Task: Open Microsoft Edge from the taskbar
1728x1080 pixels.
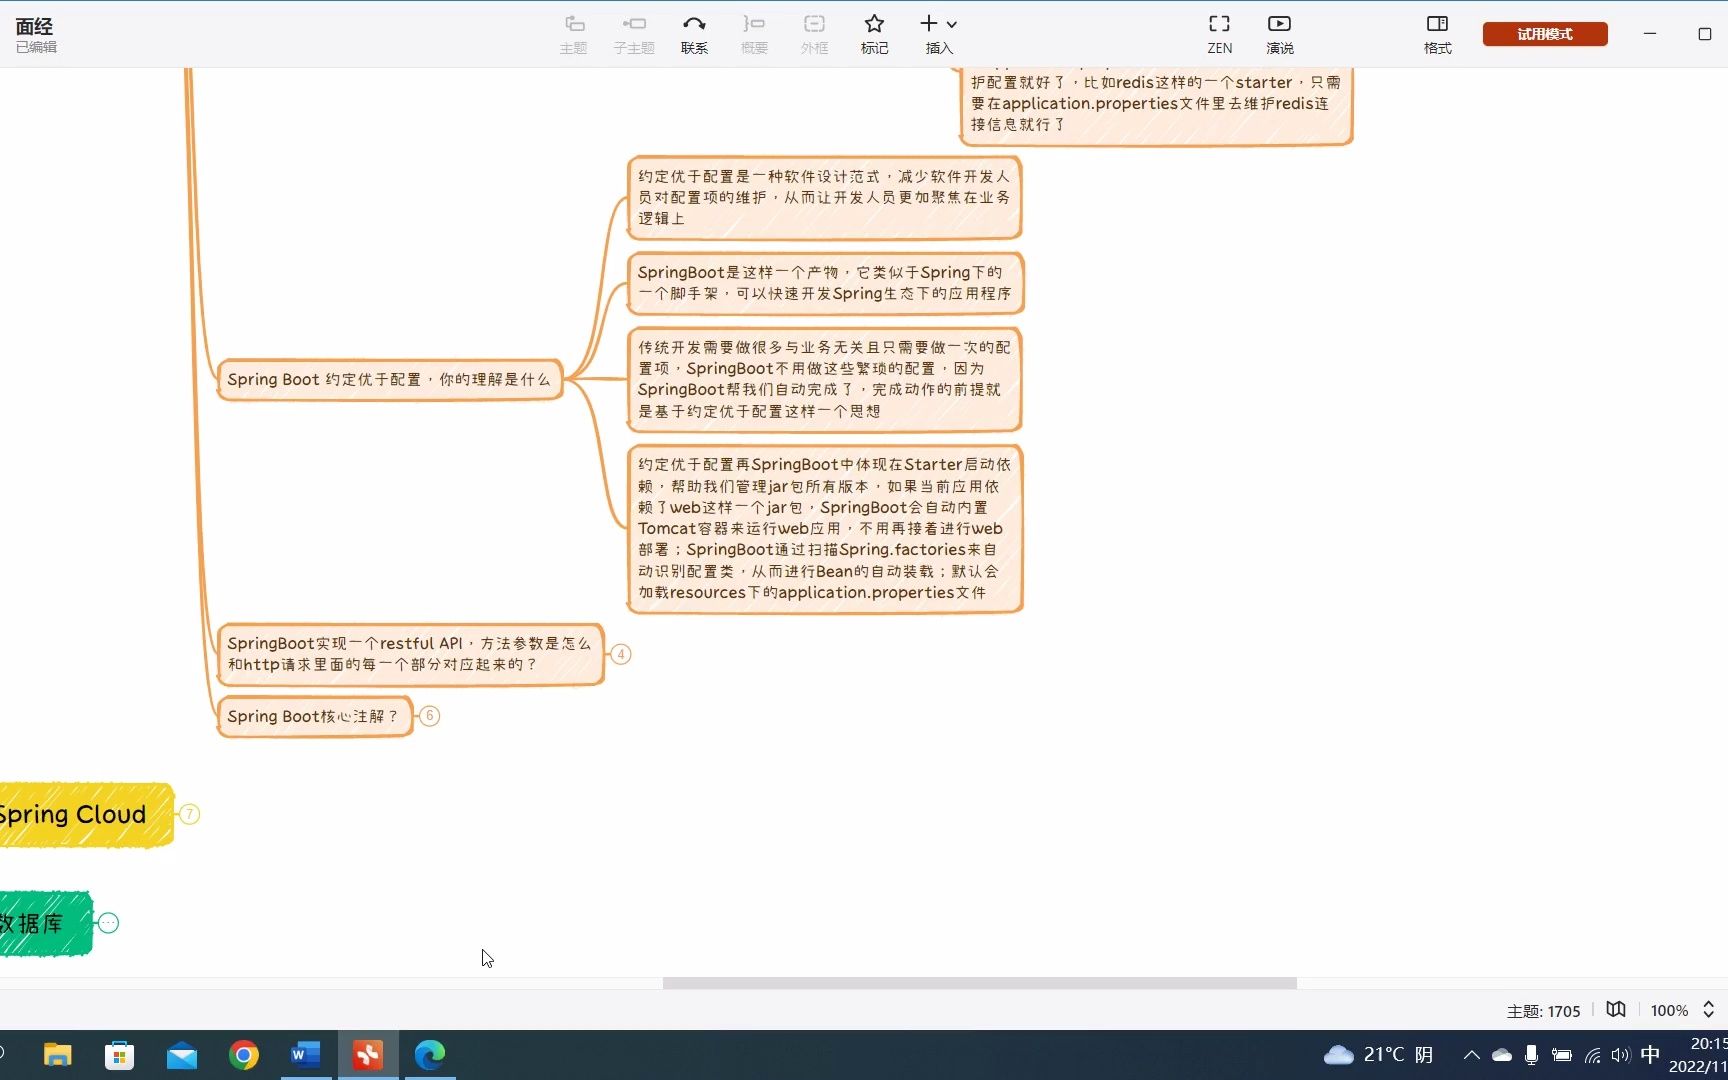Action: tap(430, 1055)
